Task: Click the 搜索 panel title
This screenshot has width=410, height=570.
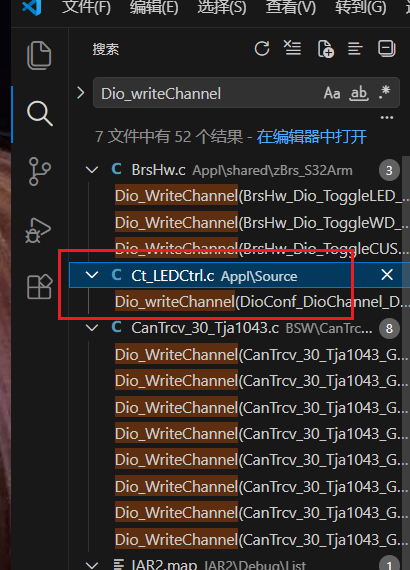Action: click(105, 49)
